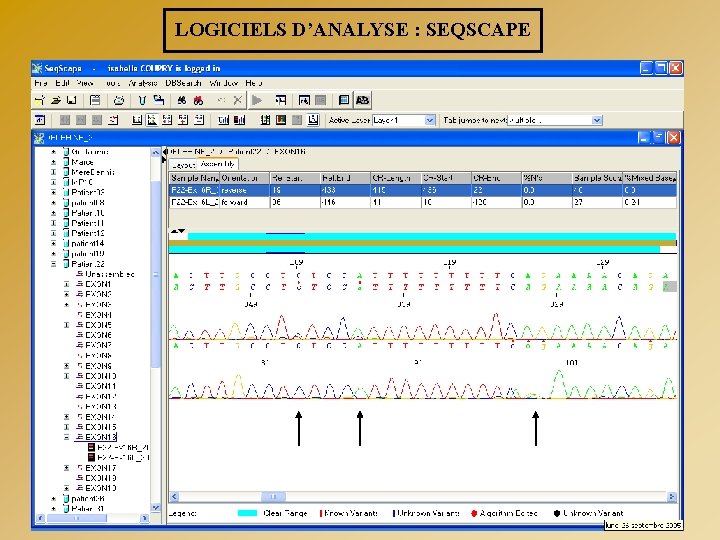
Task: Expand the EXON17 tree node
Action: click(x=67, y=468)
